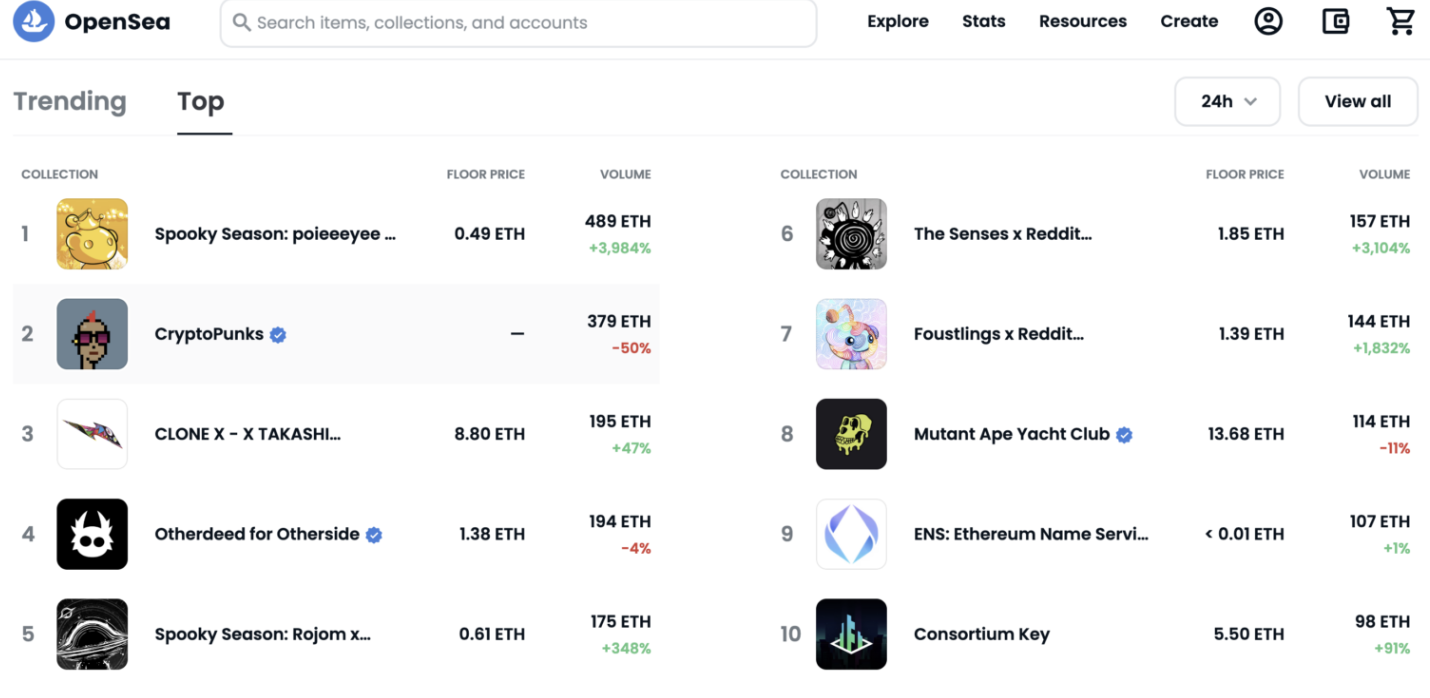Viewport: 1430px width, 698px height.
Task: Open The Senses x Reddit thumbnail
Action: [851, 234]
